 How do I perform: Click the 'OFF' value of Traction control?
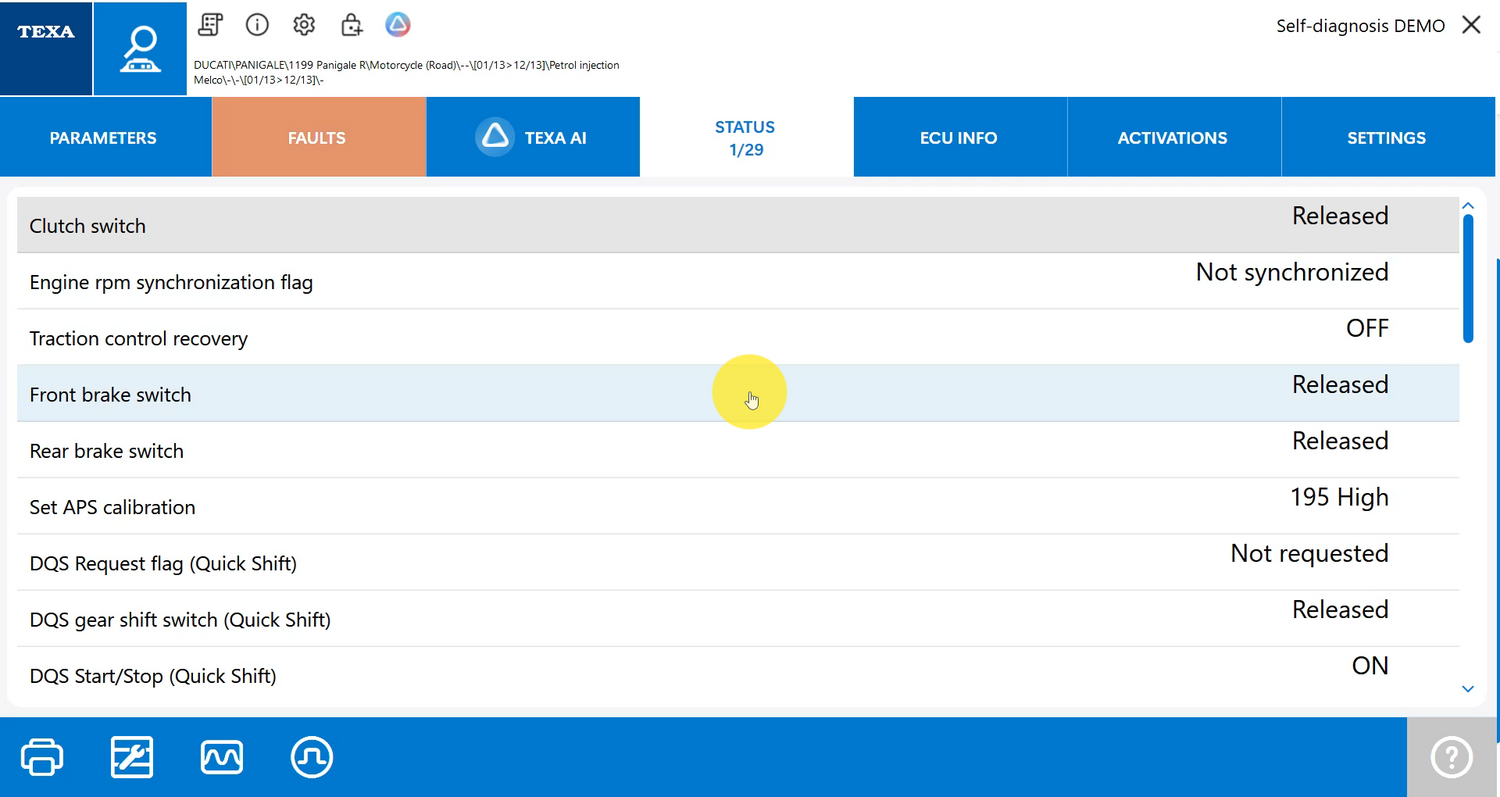pyautogui.click(x=1367, y=328)
